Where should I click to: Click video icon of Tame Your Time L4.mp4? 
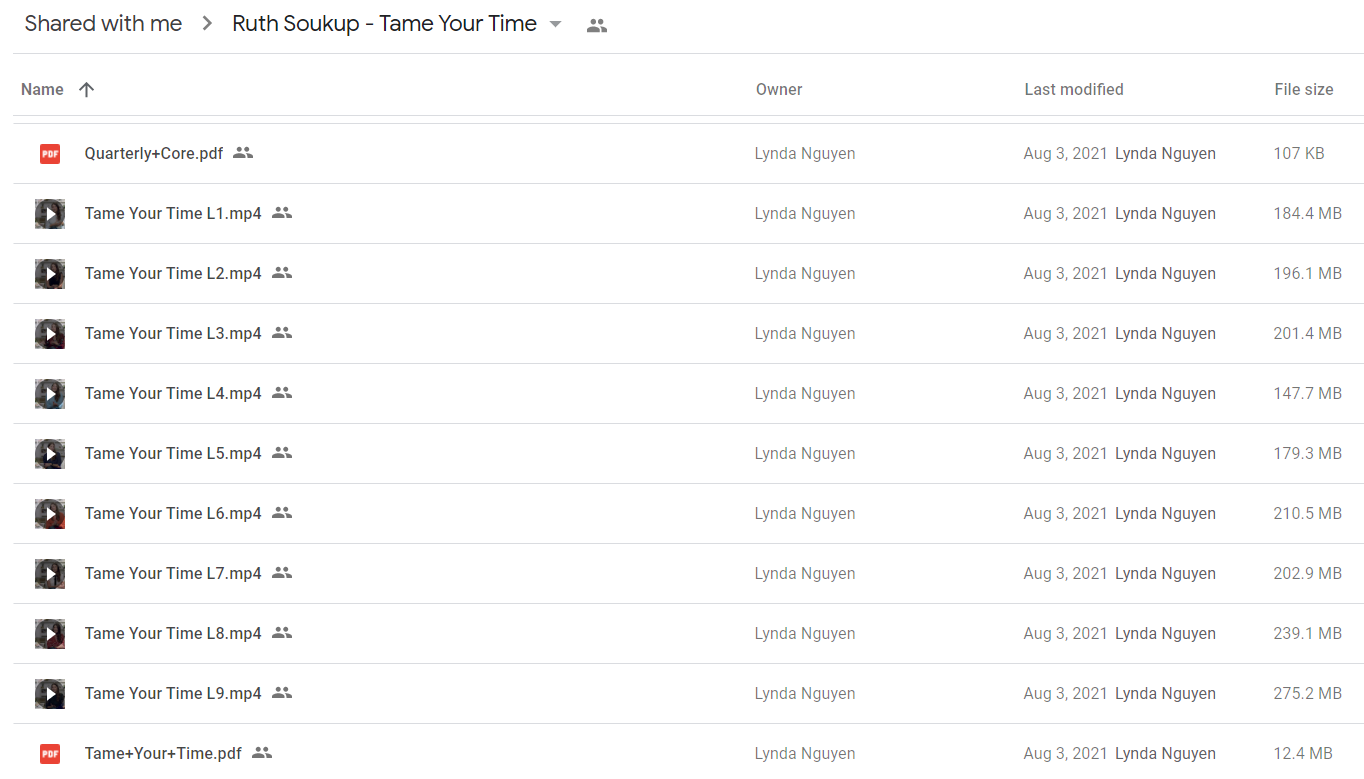click(x=50, y=394)
